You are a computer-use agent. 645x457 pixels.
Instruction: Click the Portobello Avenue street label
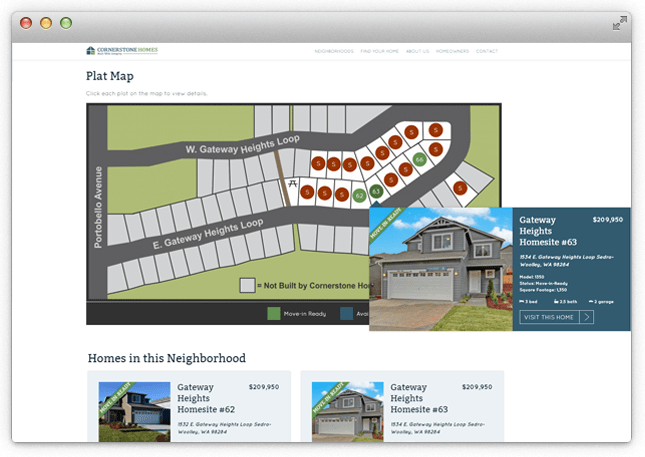click(x=98, y=207)
